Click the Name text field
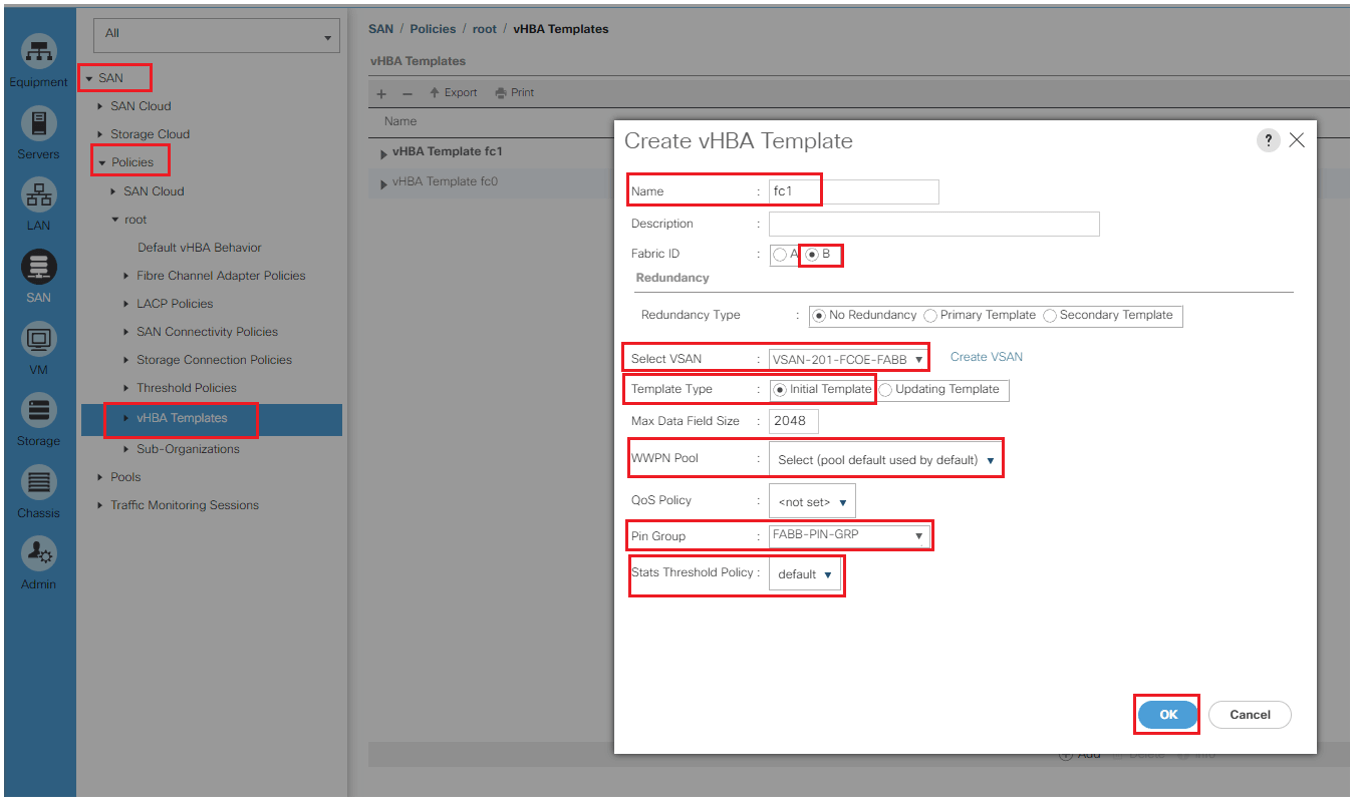 (854, 191)
